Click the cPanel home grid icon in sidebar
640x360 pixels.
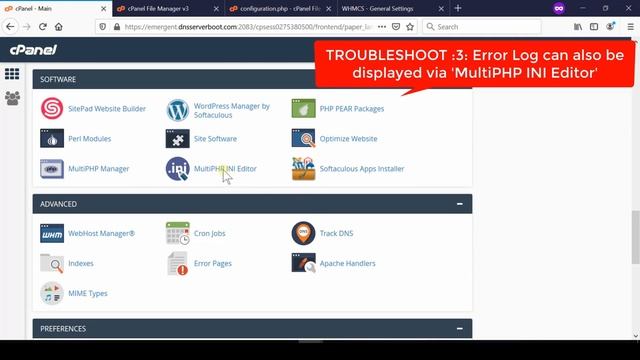pyautogui.click(x=12, y=74)
